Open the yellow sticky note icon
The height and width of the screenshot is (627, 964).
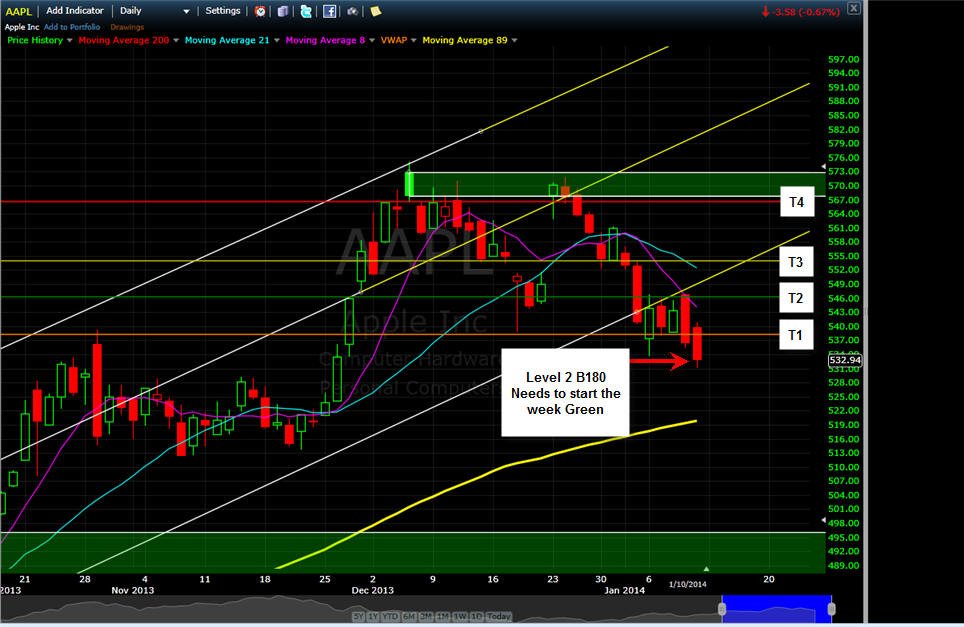pos(375,11)
